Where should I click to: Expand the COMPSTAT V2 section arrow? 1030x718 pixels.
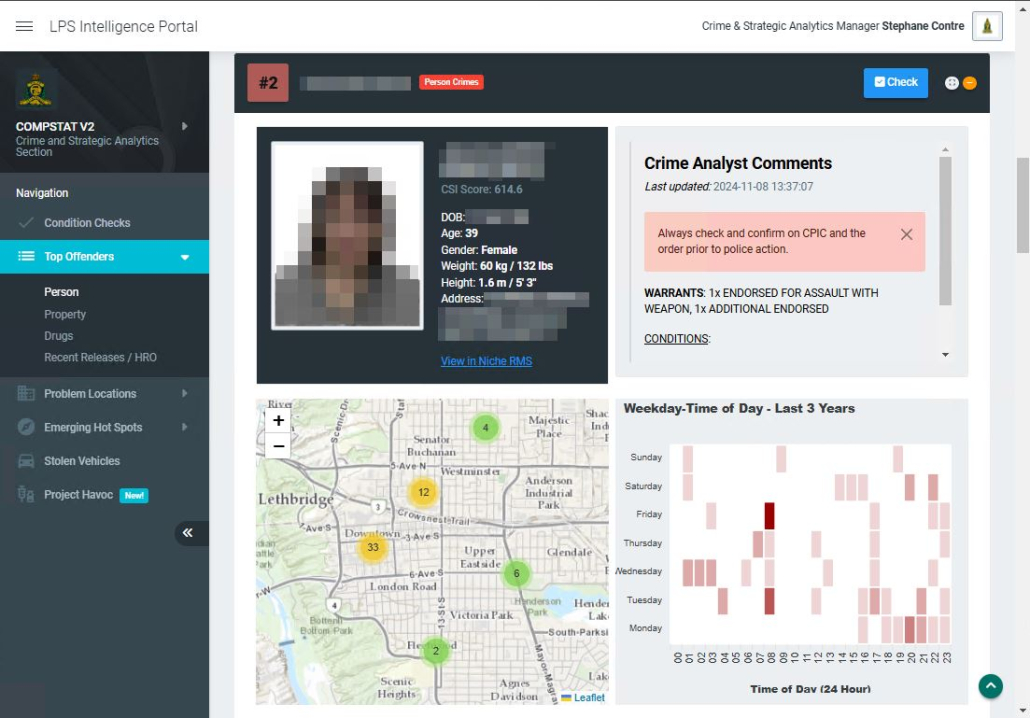click(184, 127)
